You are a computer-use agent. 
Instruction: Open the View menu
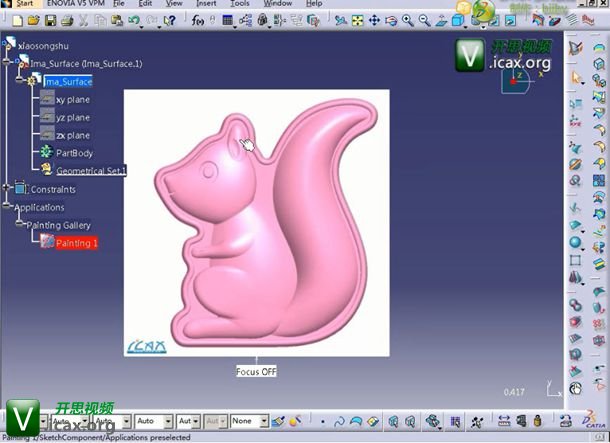[x=174, y=4]
